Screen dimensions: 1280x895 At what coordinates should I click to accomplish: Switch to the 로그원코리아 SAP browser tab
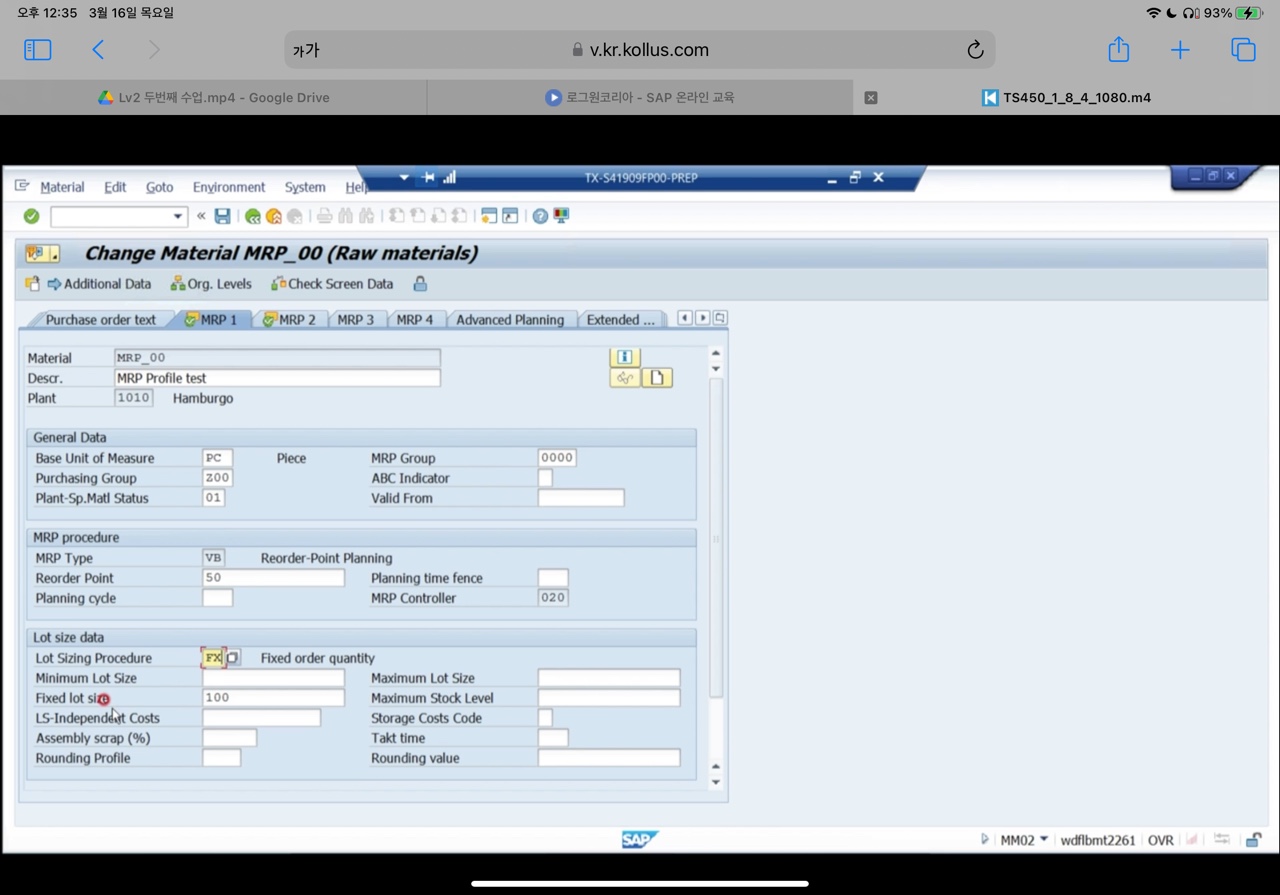coord(640,97)
